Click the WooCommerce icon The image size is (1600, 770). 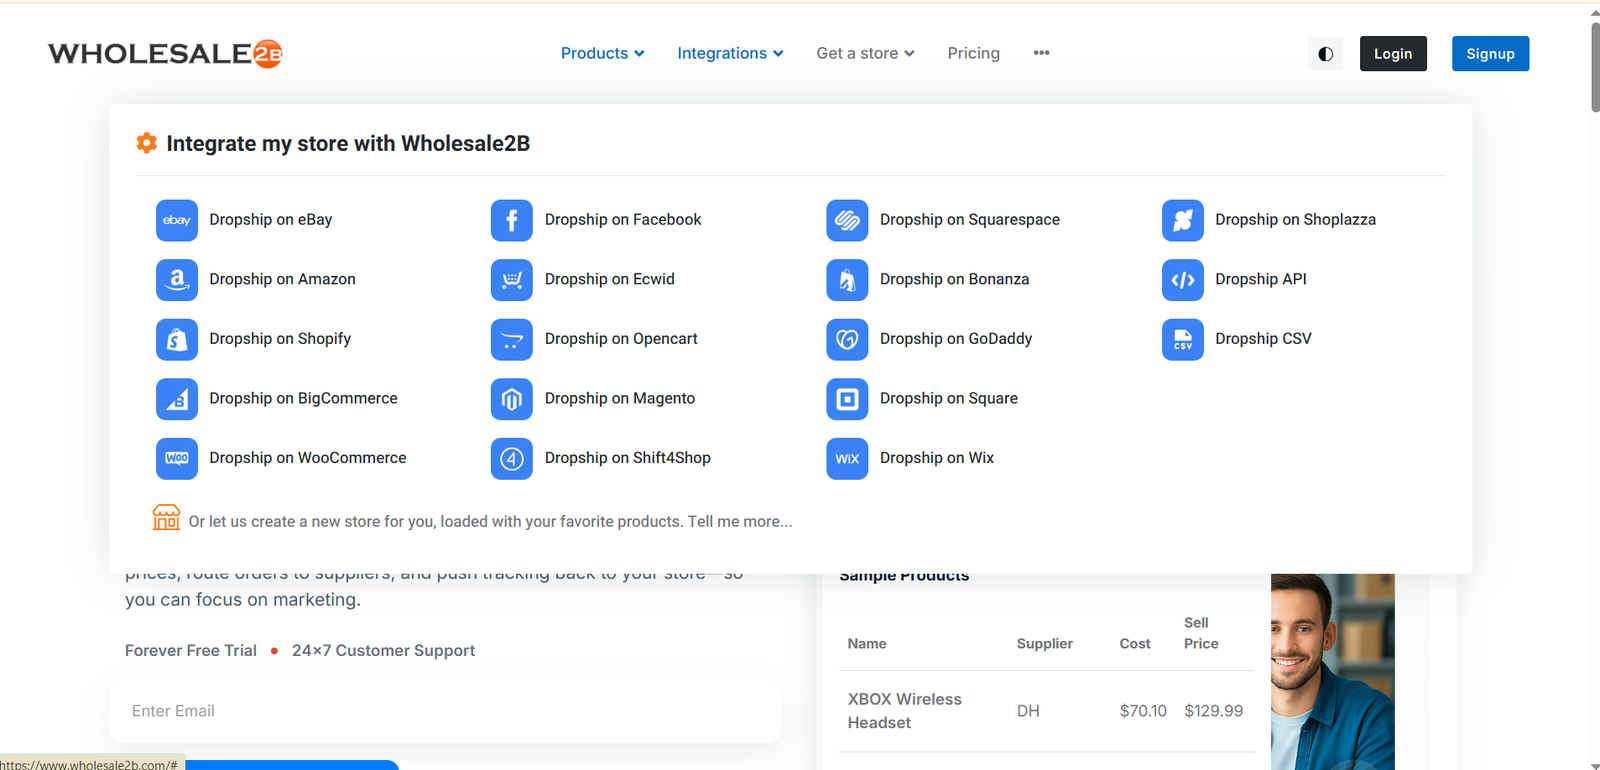[x=177, y=458]
